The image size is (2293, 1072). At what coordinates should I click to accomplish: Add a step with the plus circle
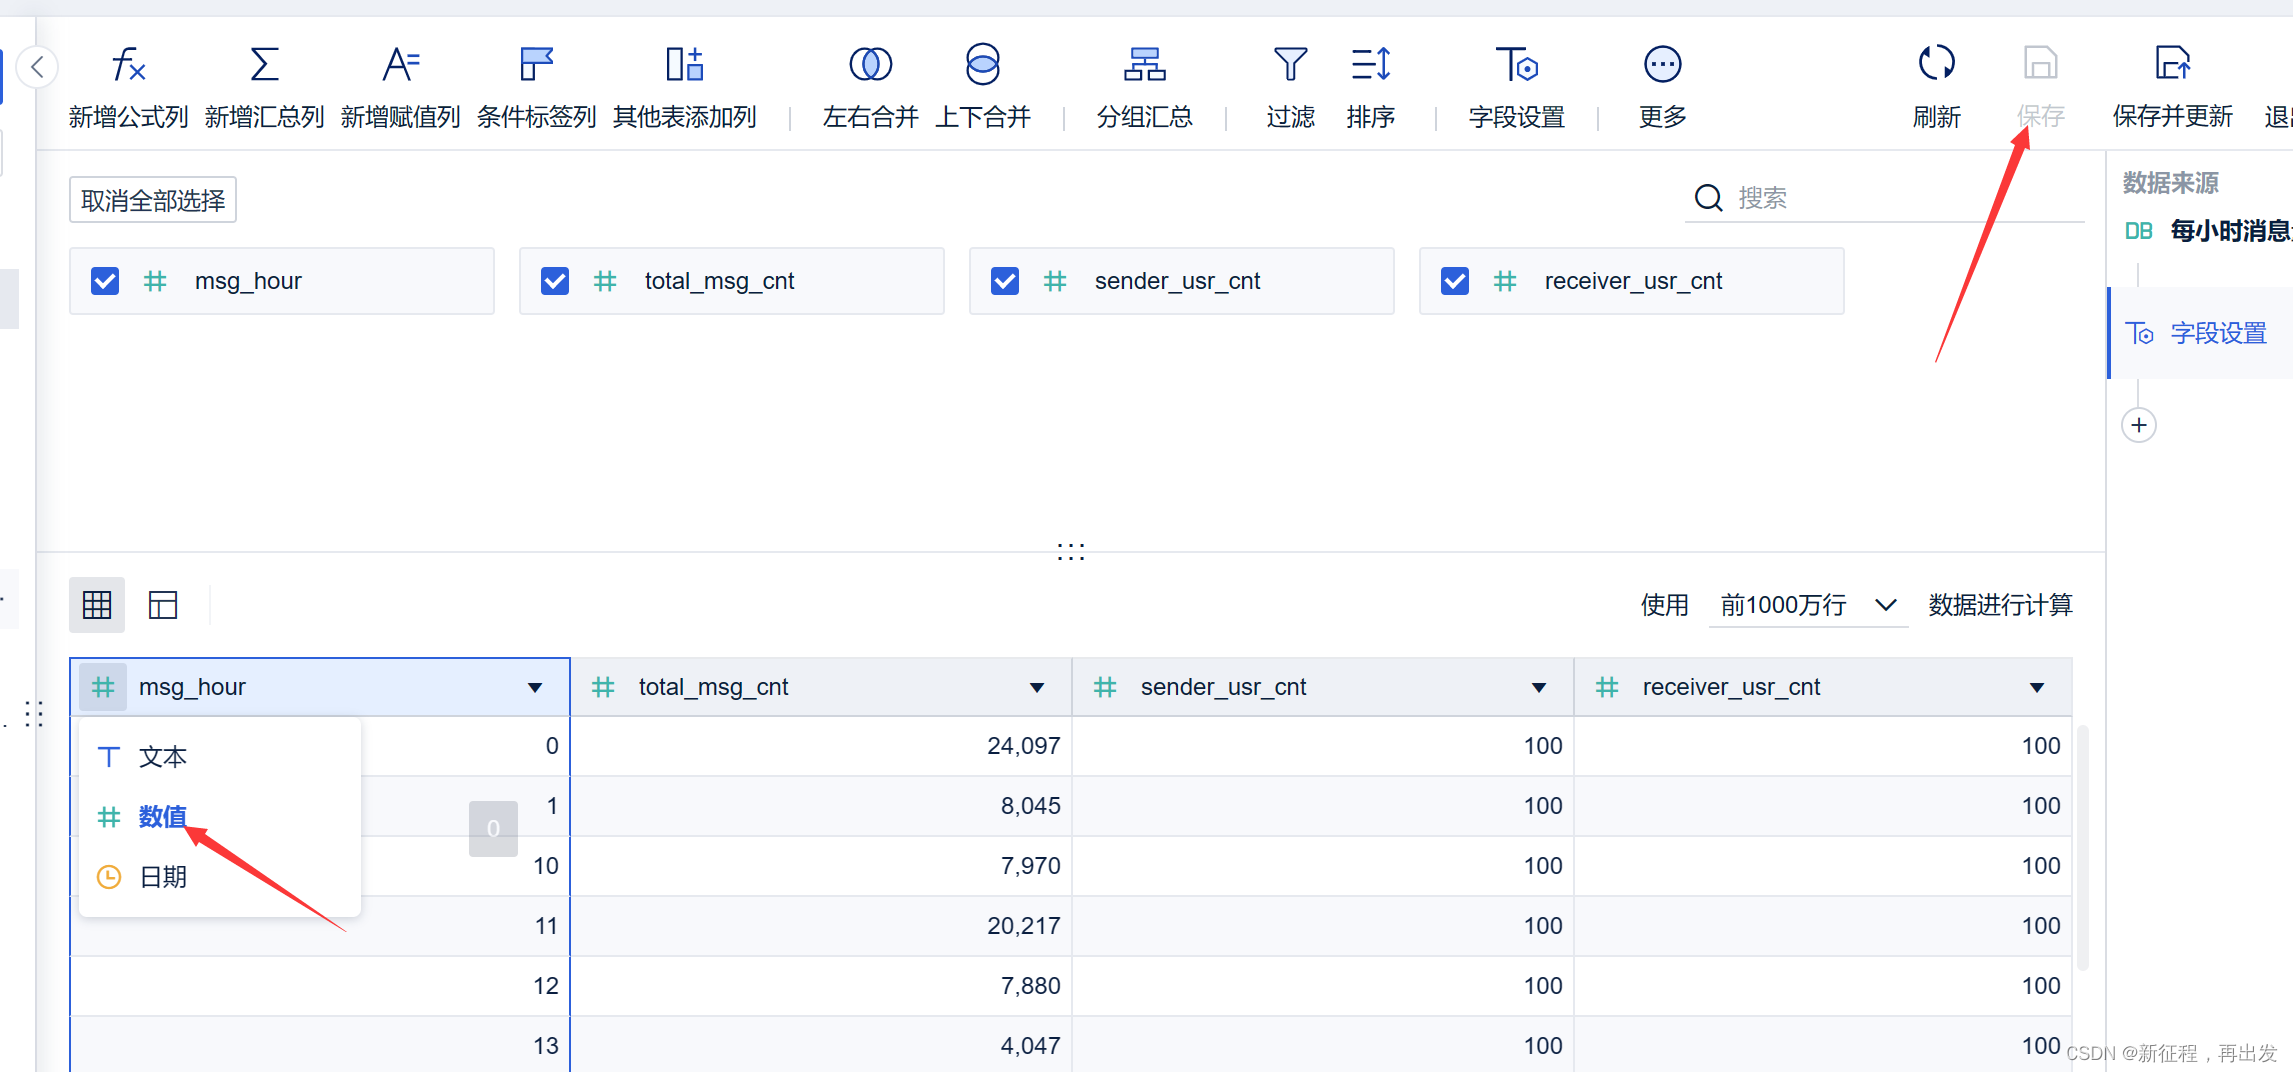click(2139, 425)
